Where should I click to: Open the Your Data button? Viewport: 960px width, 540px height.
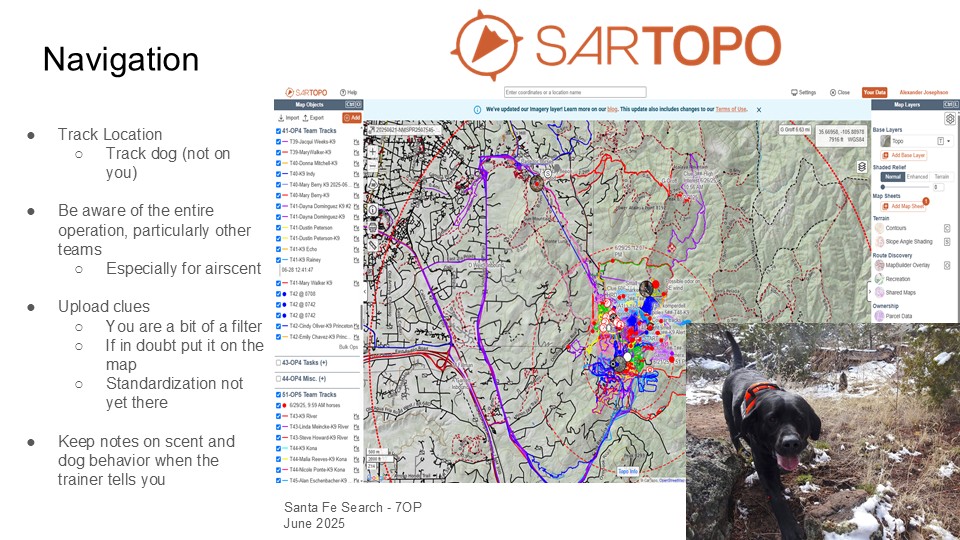874,92
